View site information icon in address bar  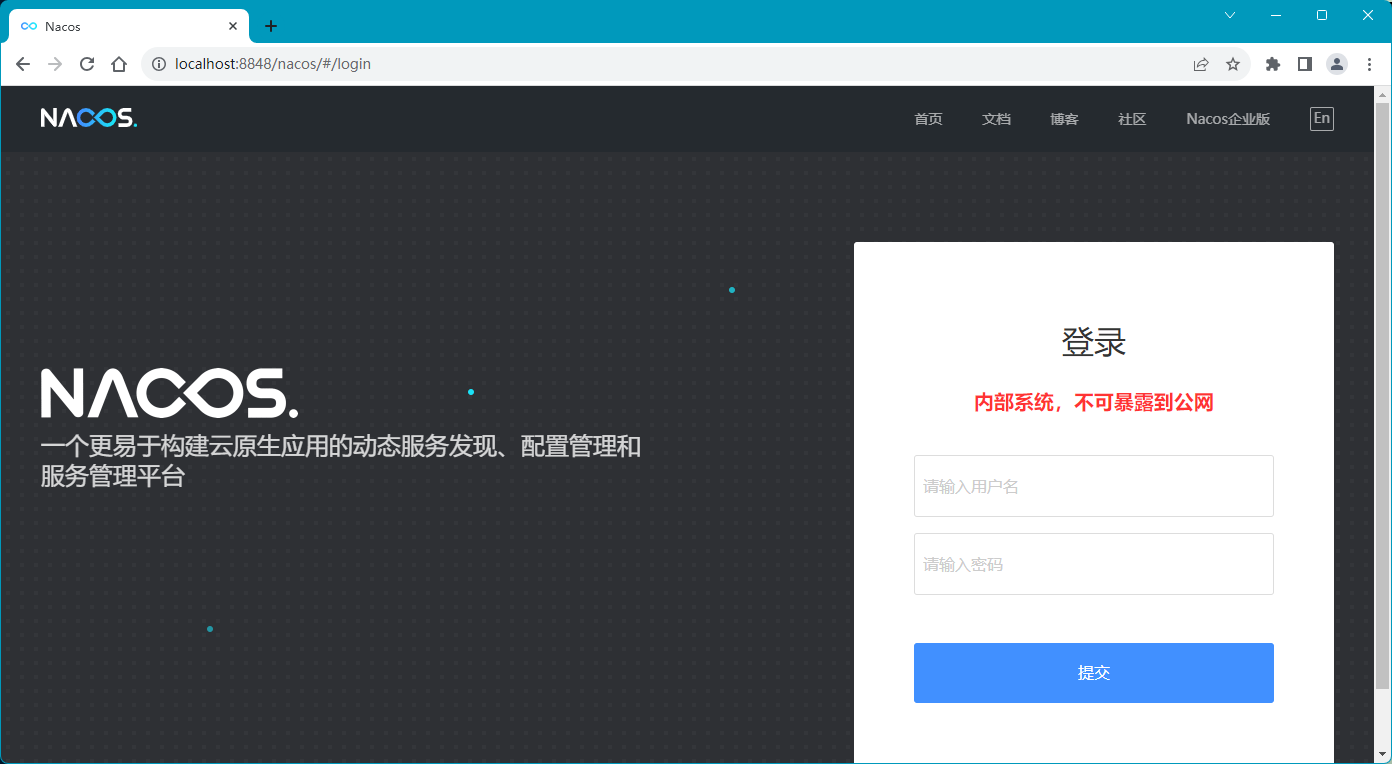(x=159, y=64)
